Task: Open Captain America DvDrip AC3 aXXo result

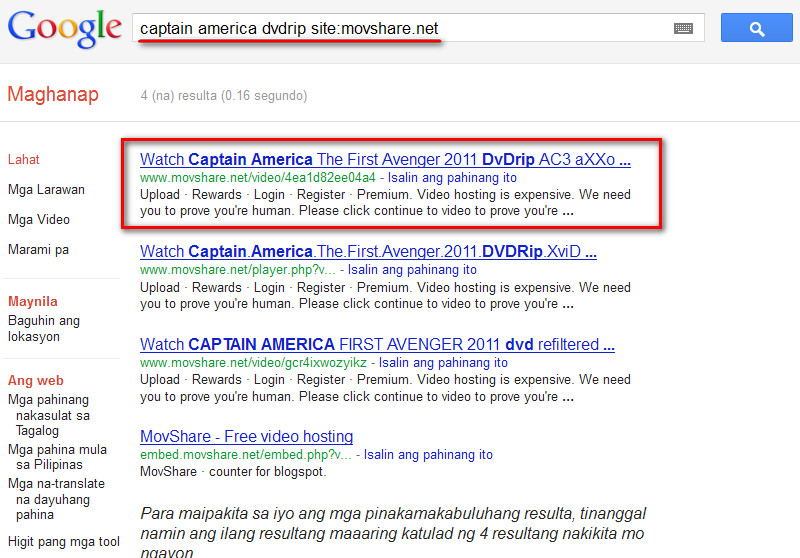Action: tap(385, 160)
